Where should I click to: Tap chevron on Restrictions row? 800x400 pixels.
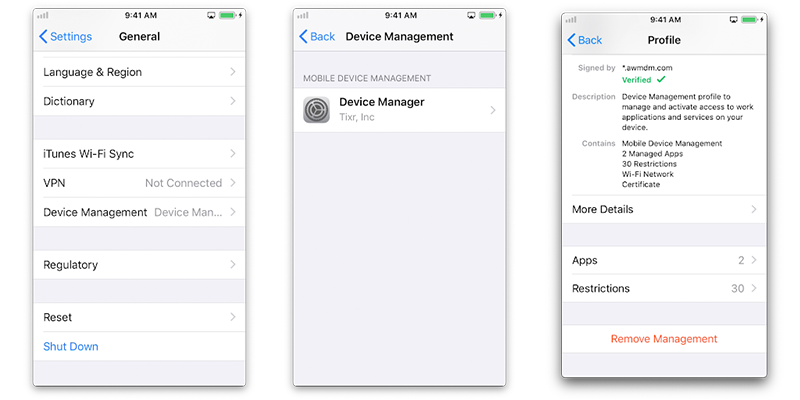pos(754,288)
